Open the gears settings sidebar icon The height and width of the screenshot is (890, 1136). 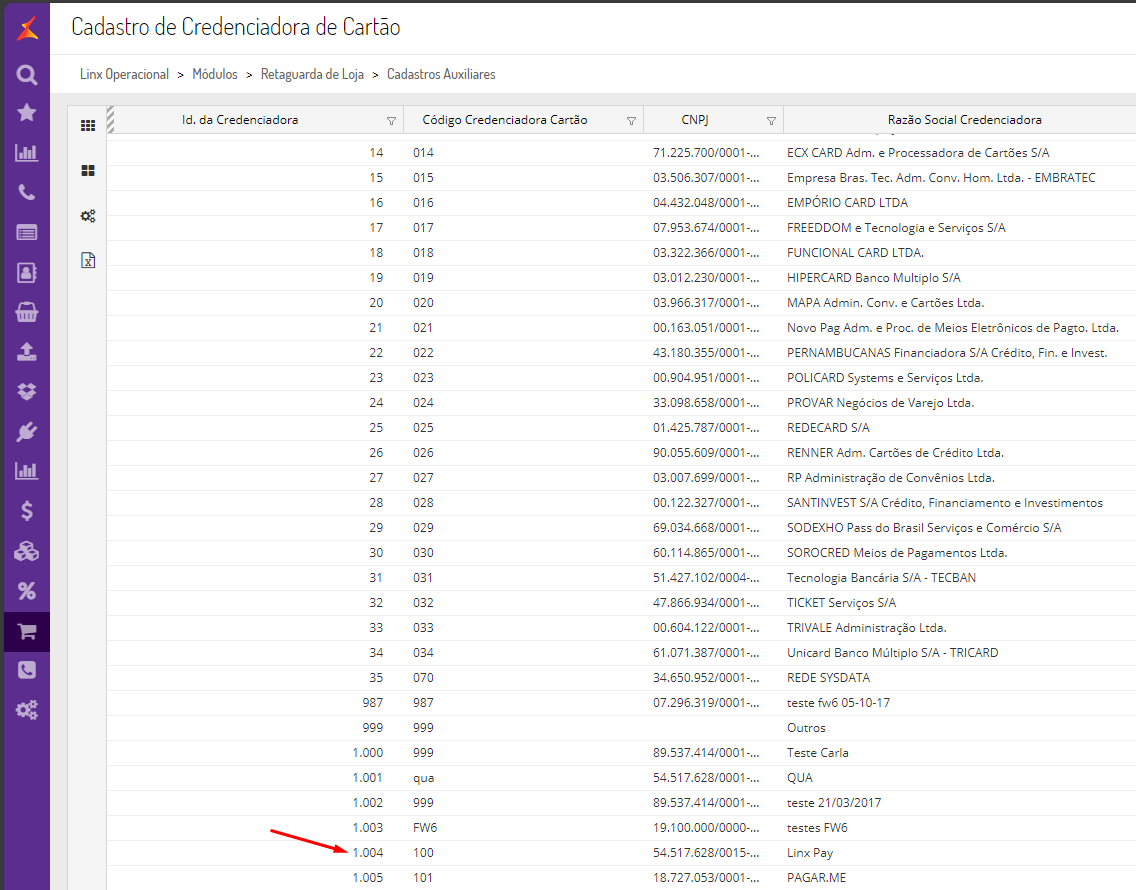pyautogui.click(x=27, y=710)
